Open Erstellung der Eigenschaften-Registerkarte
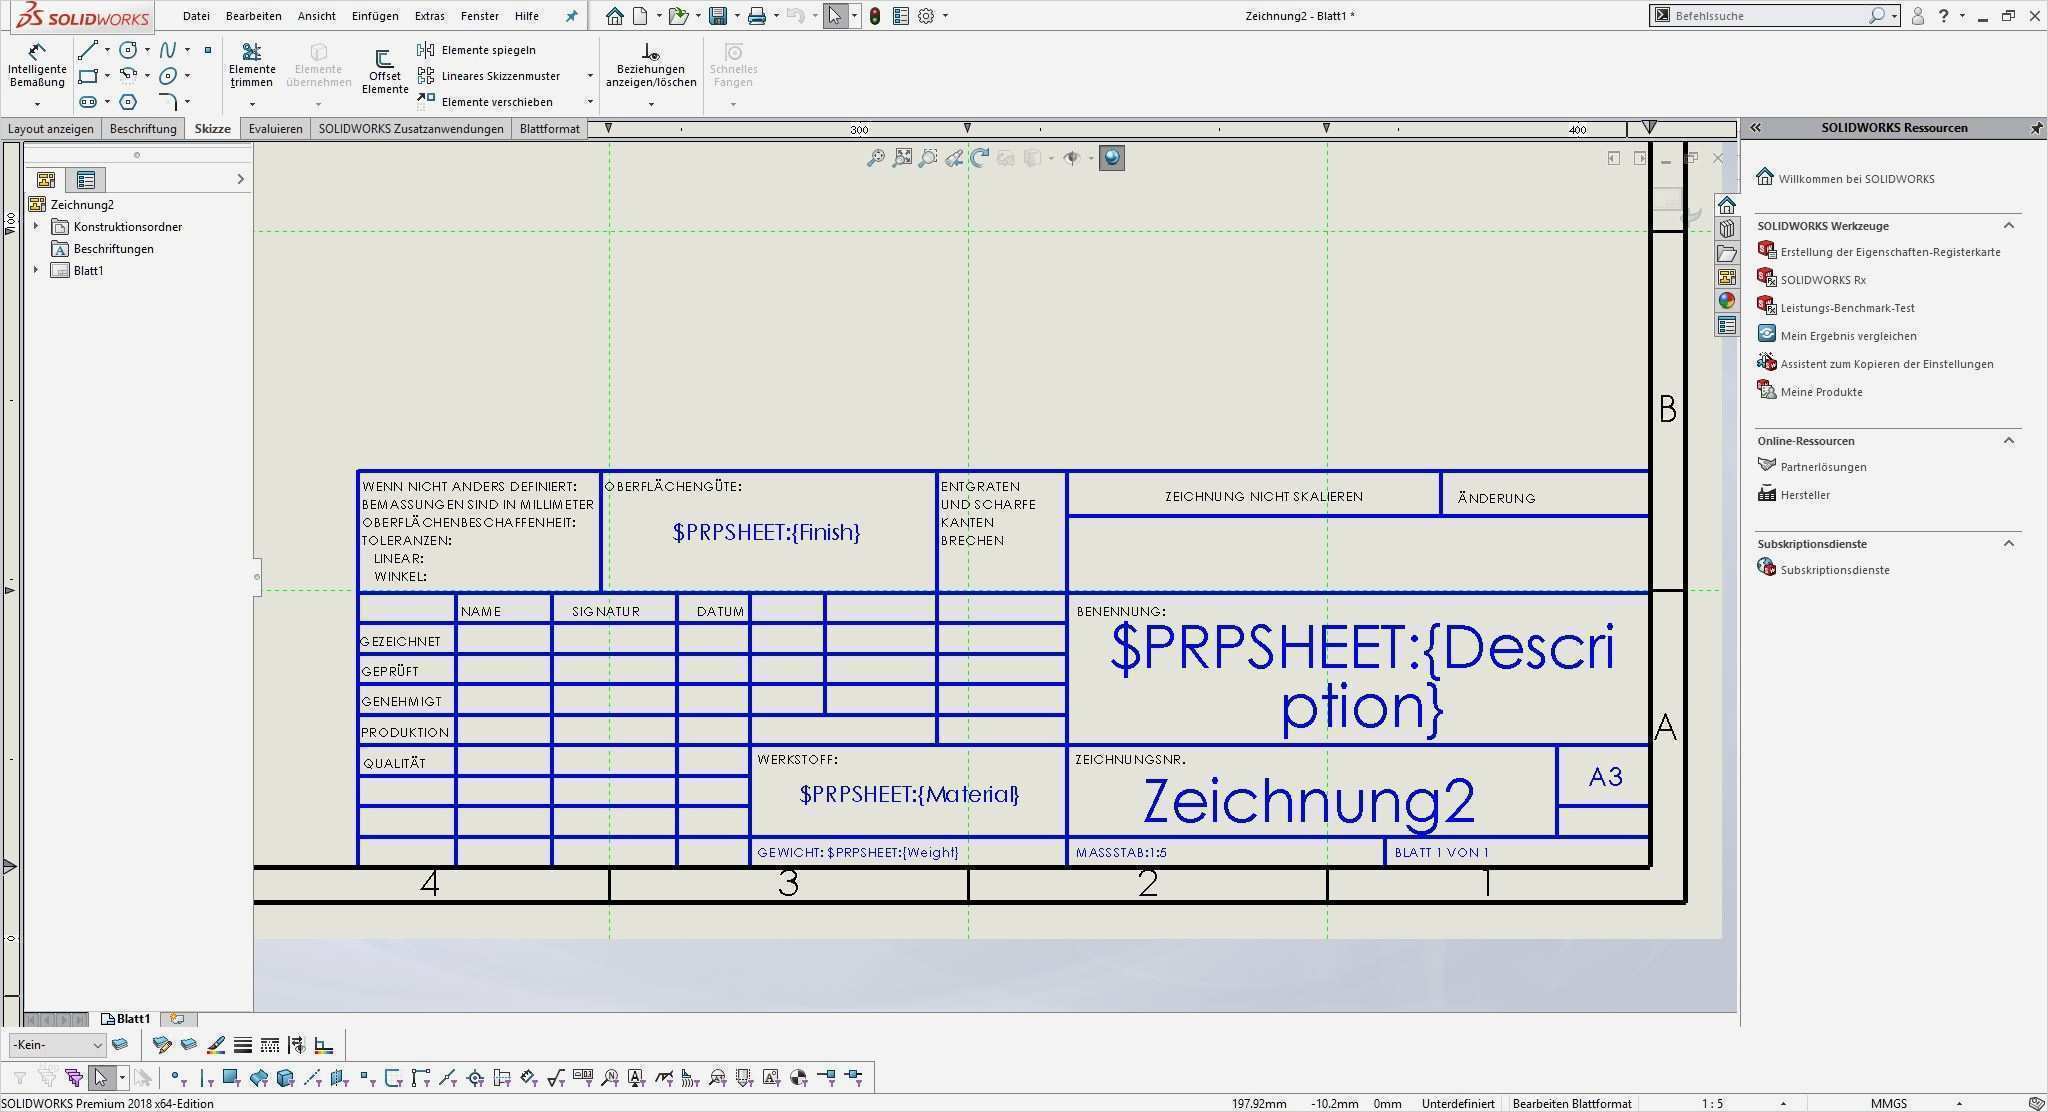This screenshot has height=1112, width=2048. click(1886, 251)
